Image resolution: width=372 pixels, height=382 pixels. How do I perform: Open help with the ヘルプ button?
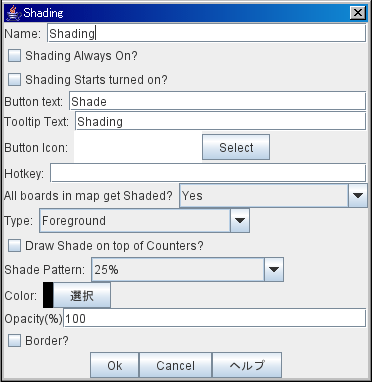click(x=247, y=365)
